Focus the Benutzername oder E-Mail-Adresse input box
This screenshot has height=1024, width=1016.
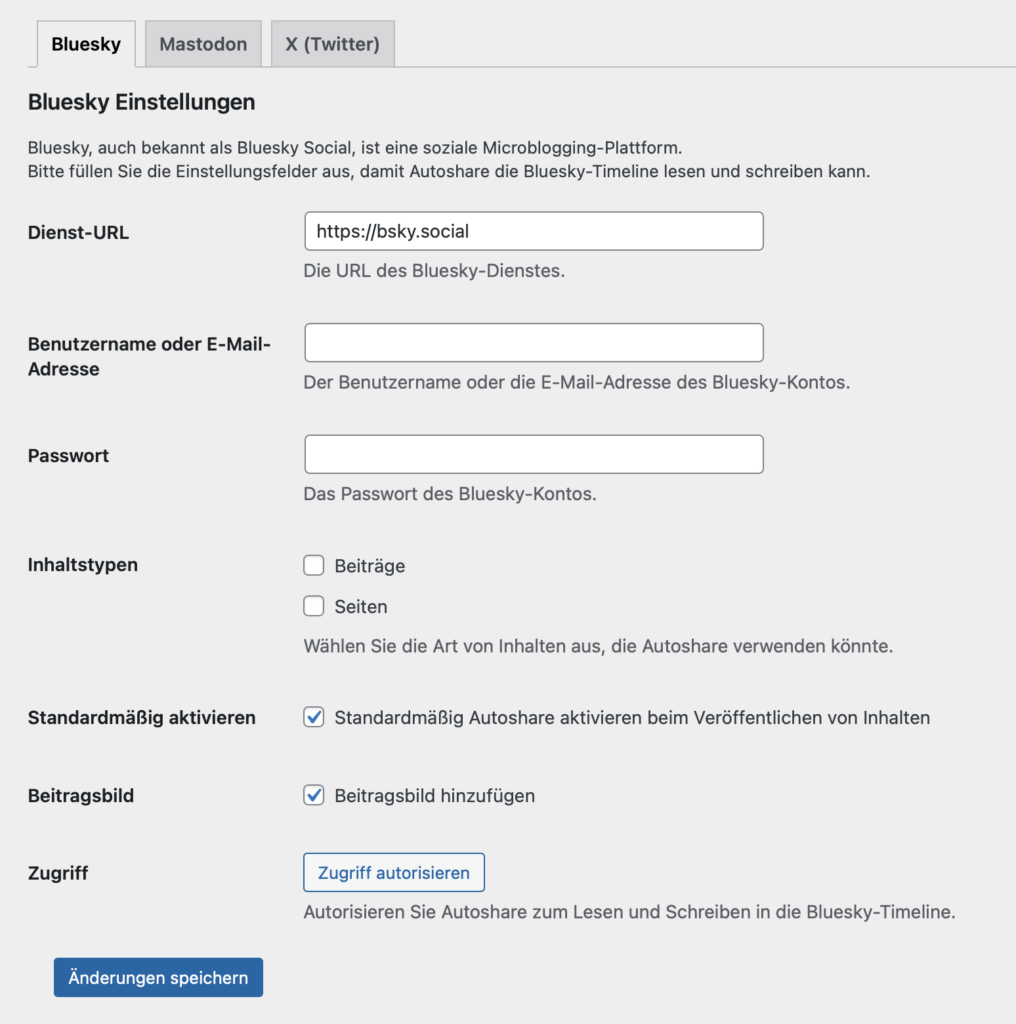533,343
